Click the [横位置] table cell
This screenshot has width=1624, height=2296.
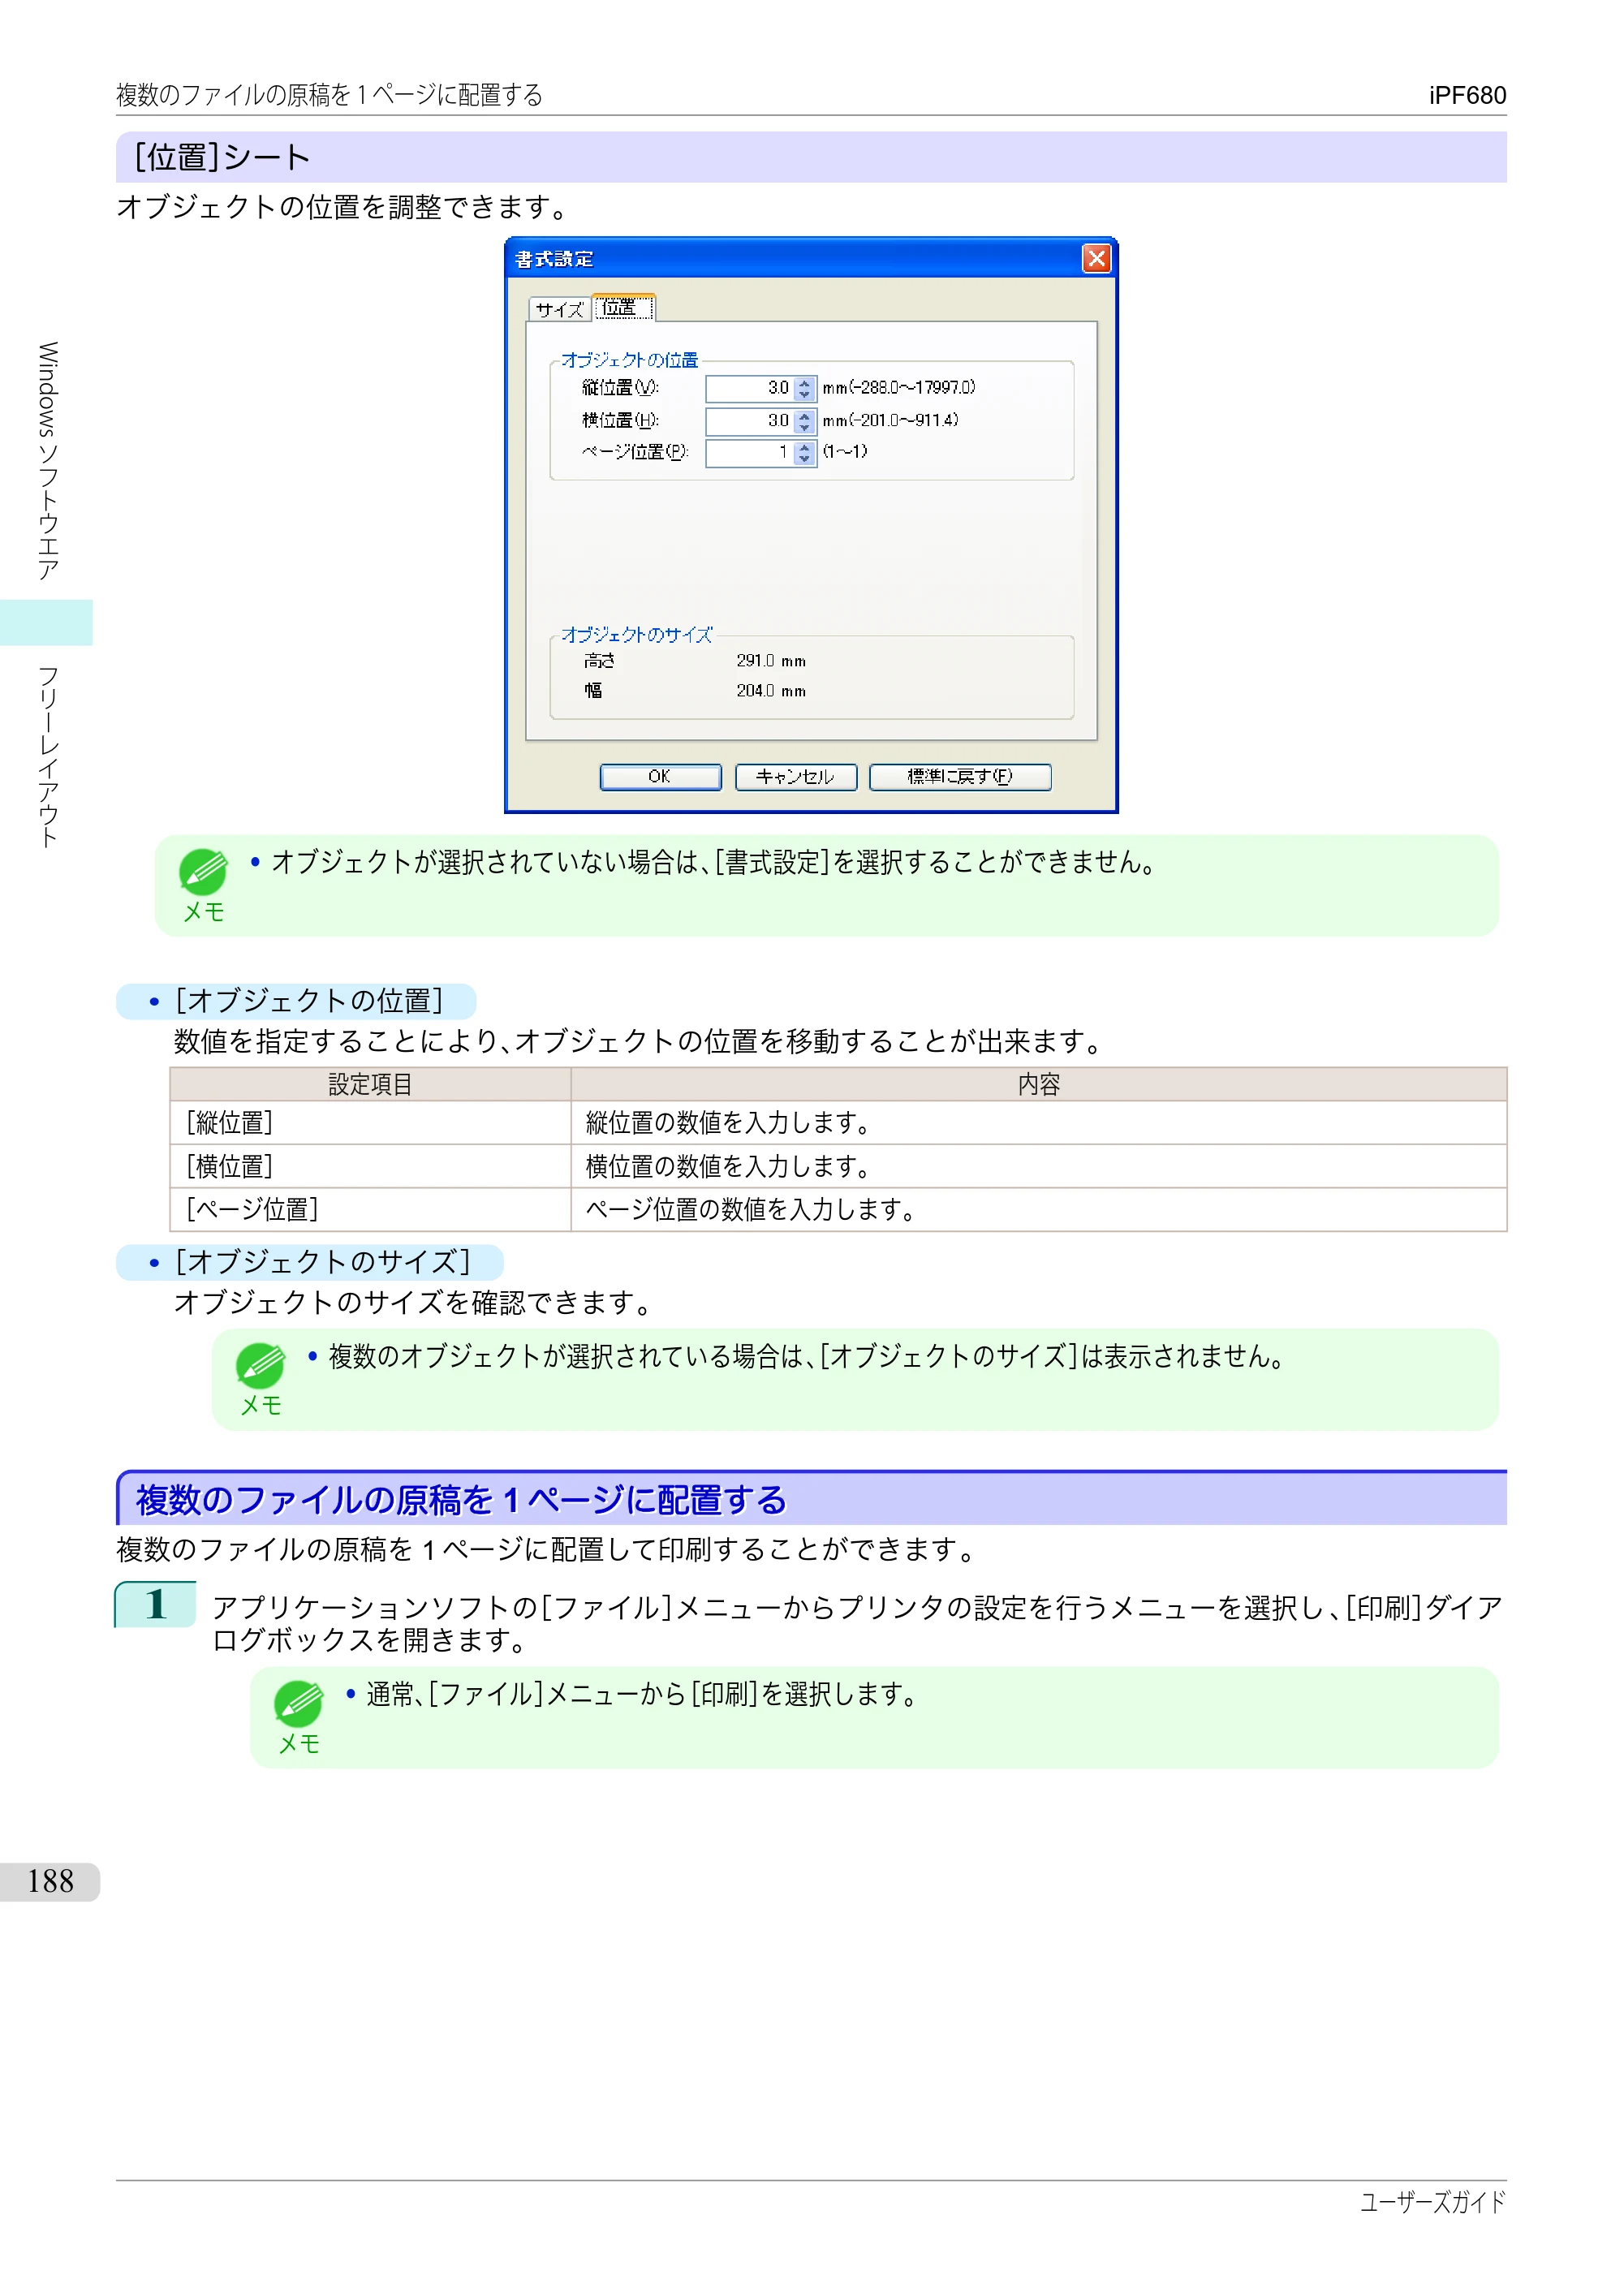click(x=370, y=1166)
